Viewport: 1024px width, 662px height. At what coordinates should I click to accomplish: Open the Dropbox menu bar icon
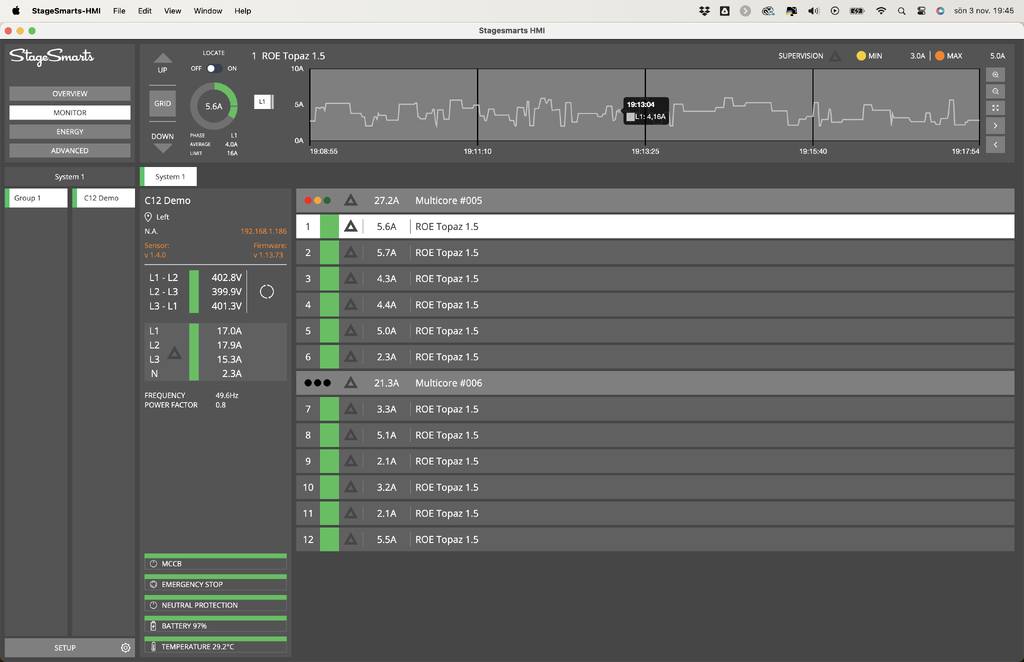click(x=704, y=11)
